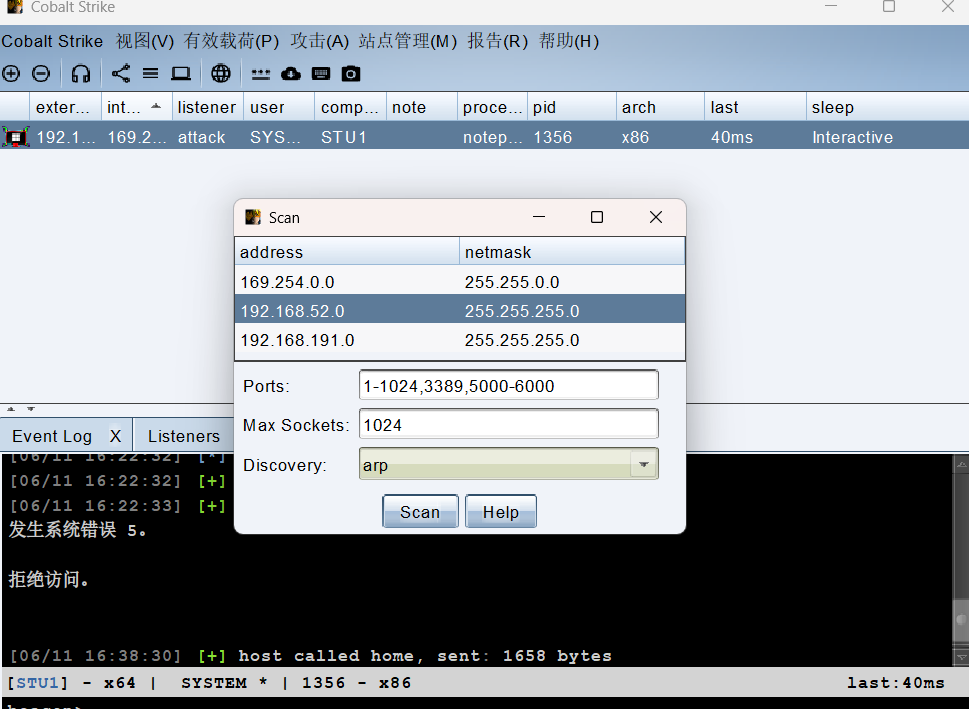Sort by the netmask column header
Screen dimensions: 969x709
click(572, 252)
